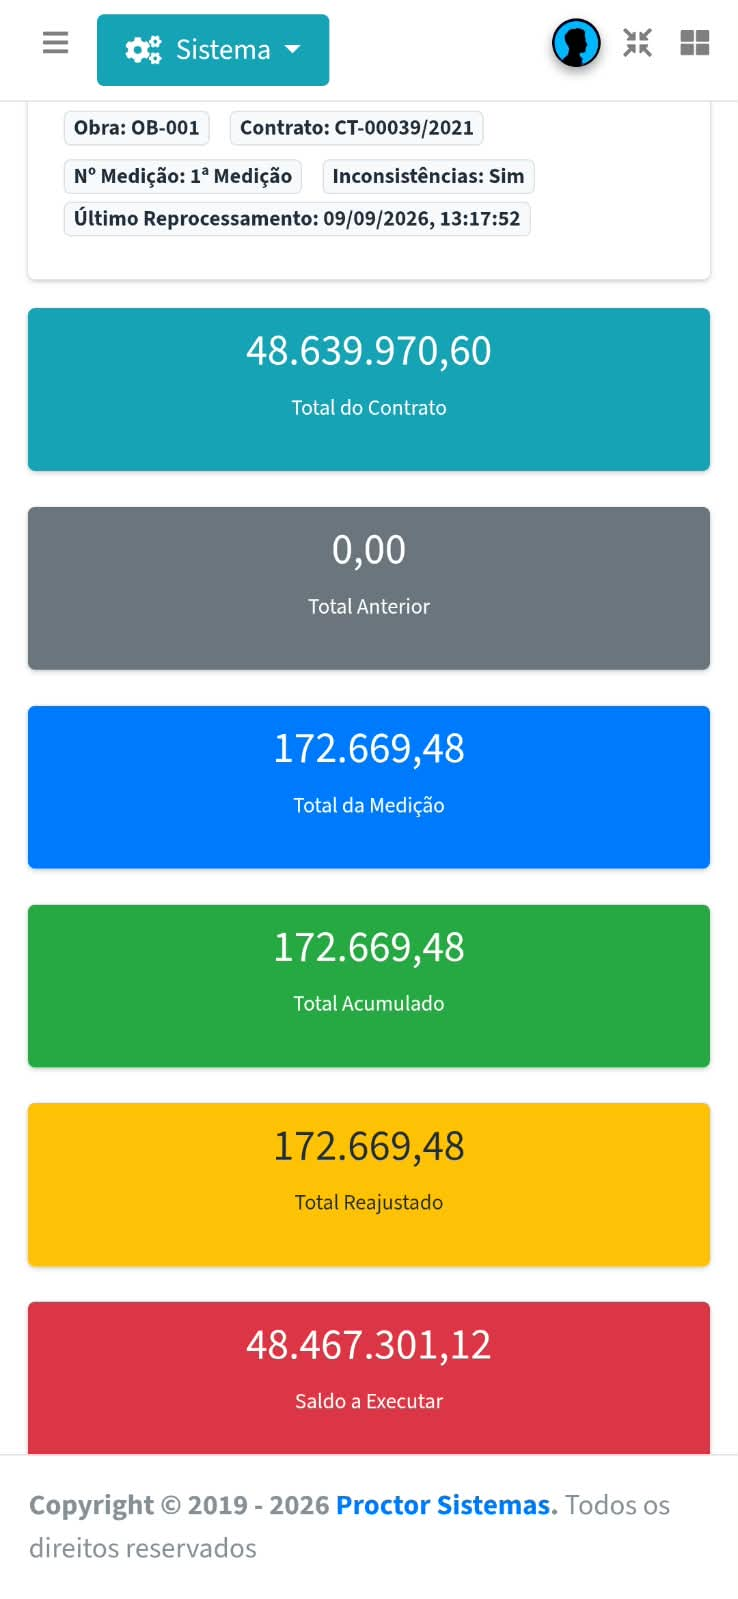Click the Copyright footer text
This screenshot has height=1599, width=738.
[349, 1526]
